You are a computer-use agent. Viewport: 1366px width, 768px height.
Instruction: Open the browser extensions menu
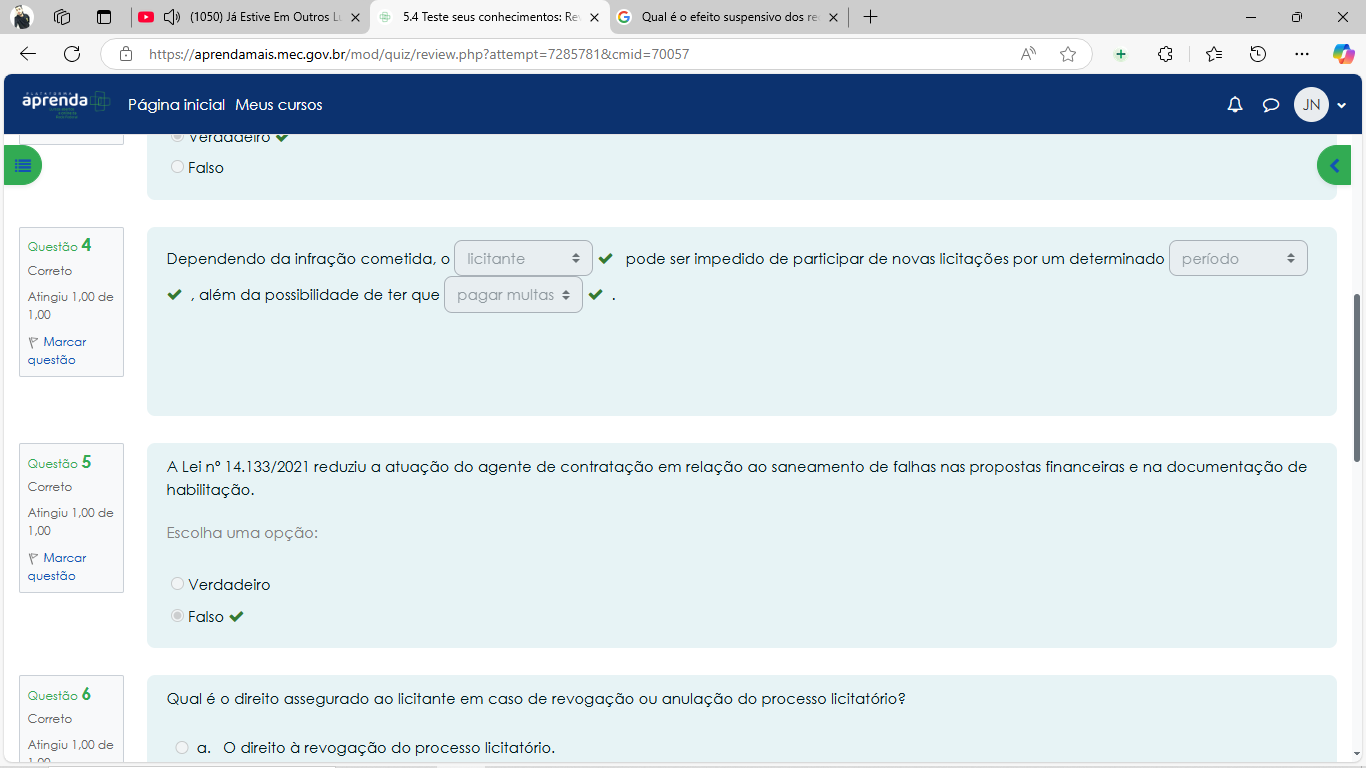pyautogui.click(x=1165, y=54)
